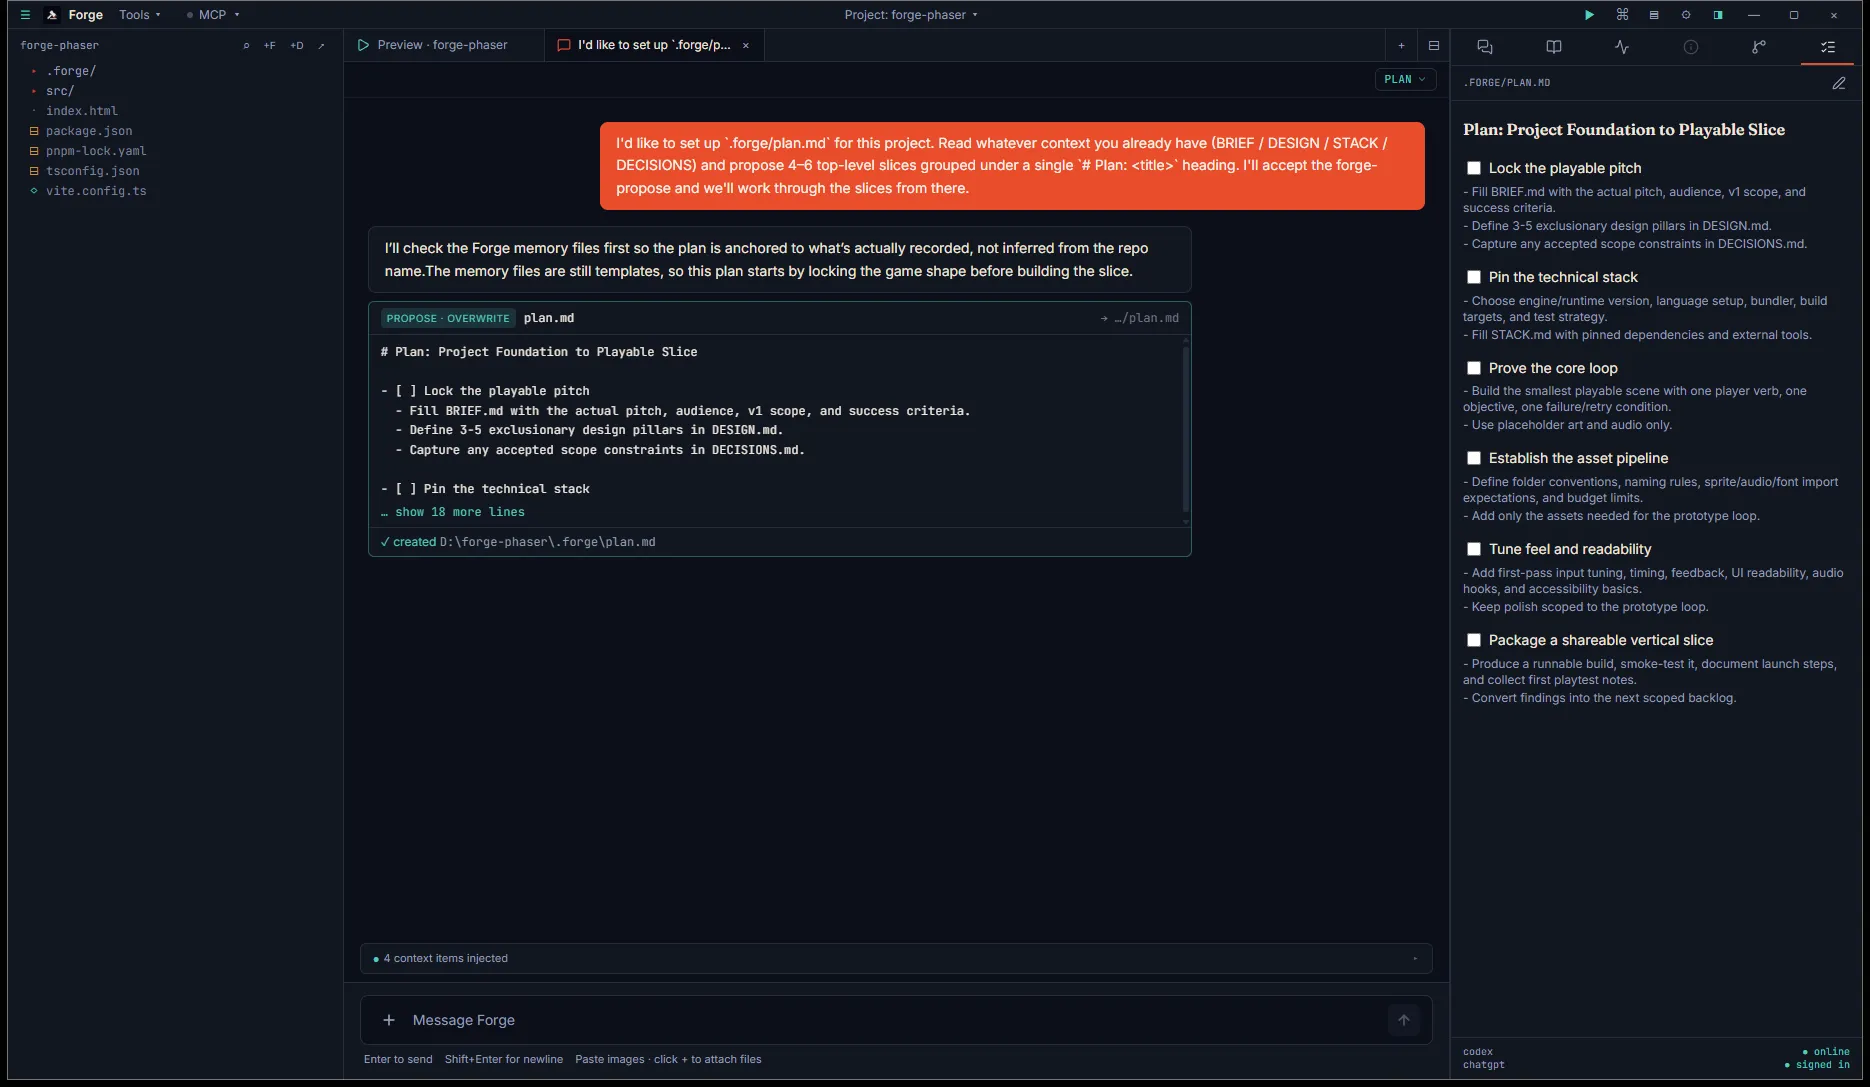
Task: Attach files with the plus icon in message box
Action: 389,1020
